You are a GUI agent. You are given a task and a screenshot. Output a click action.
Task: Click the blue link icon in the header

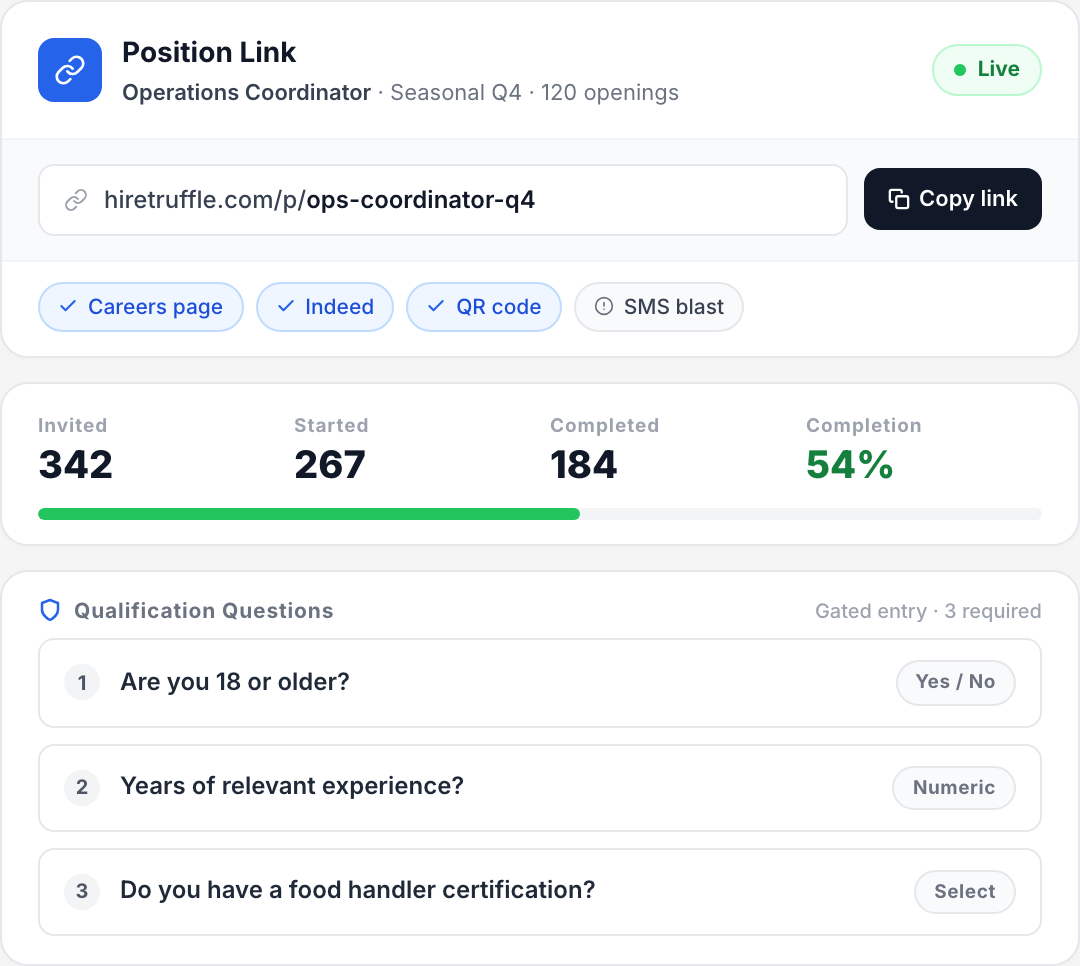[x=69, y=69]
